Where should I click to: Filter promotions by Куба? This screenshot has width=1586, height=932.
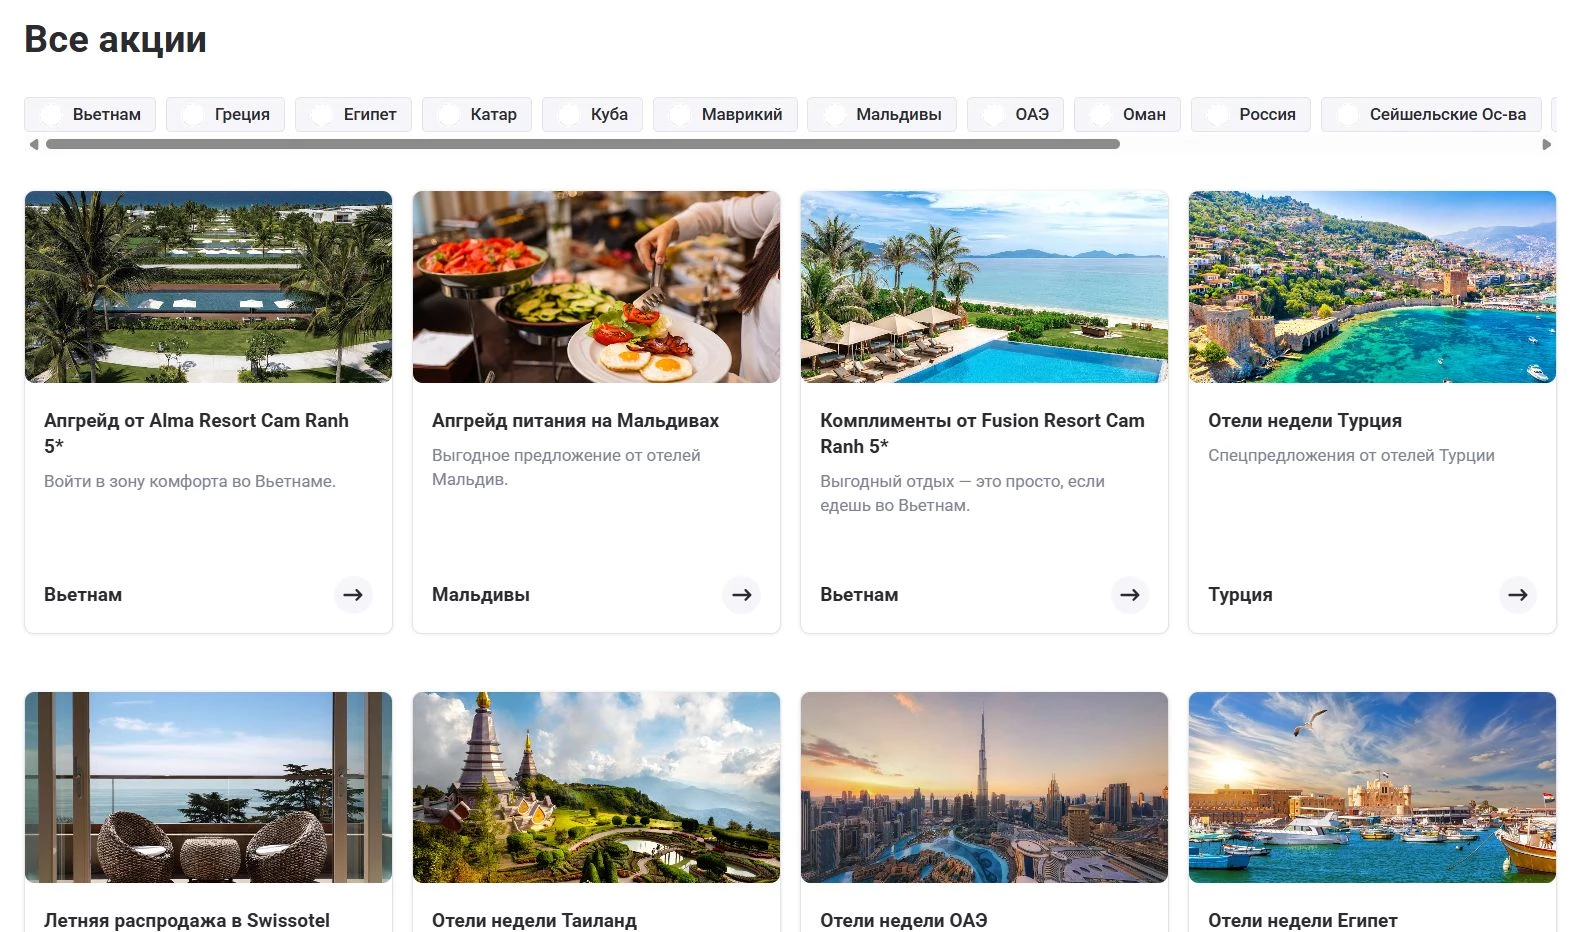pyautogui.click(x=592, y=114)
